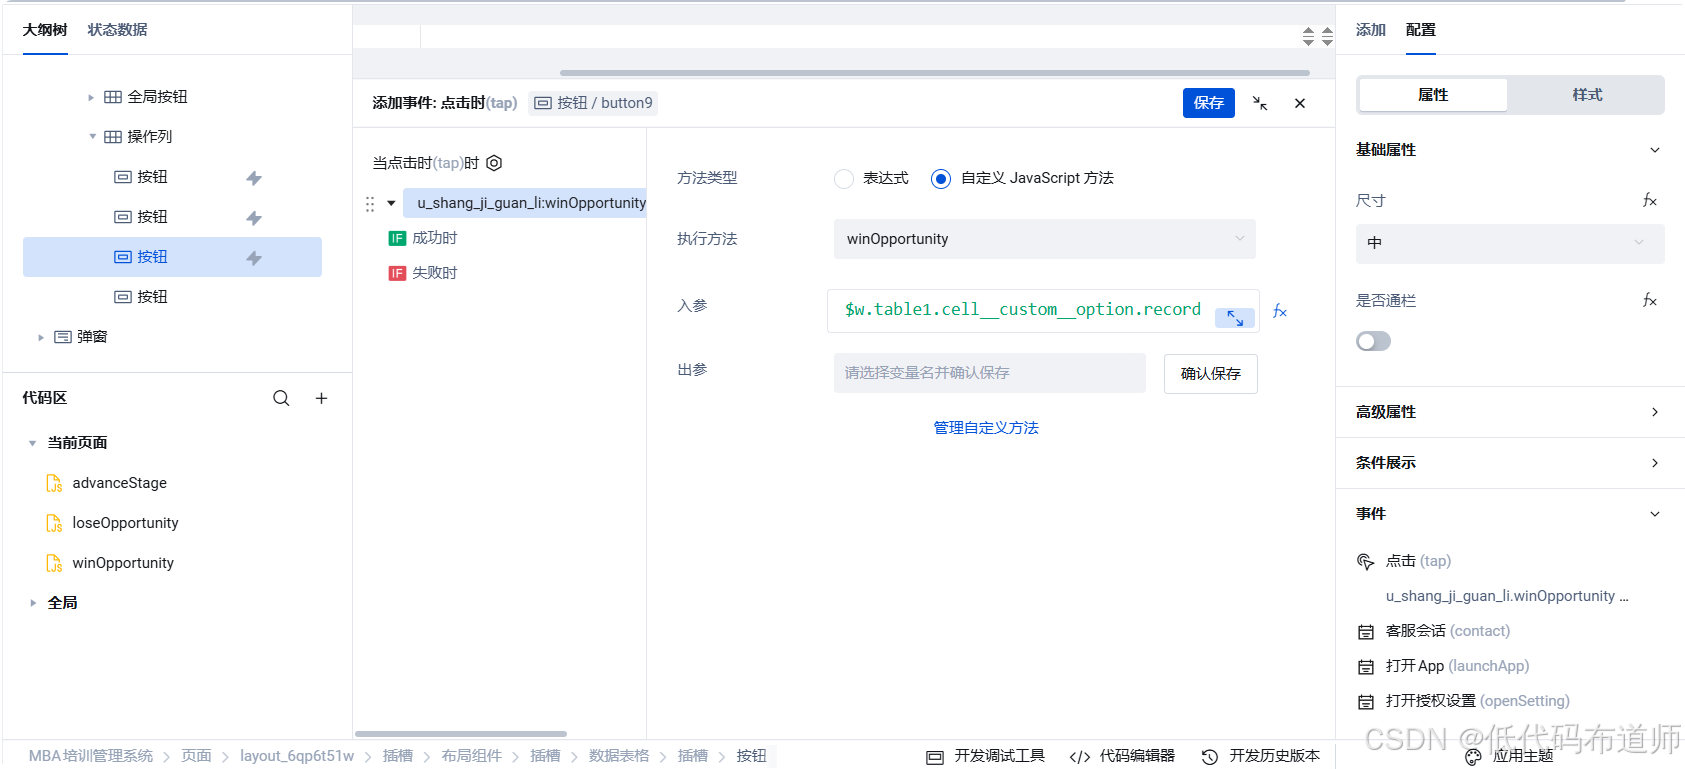This screenshot has width=1685, height=769.
Task: Click the expand-editor icon in the 入参 field
Action: point(1235,318)
